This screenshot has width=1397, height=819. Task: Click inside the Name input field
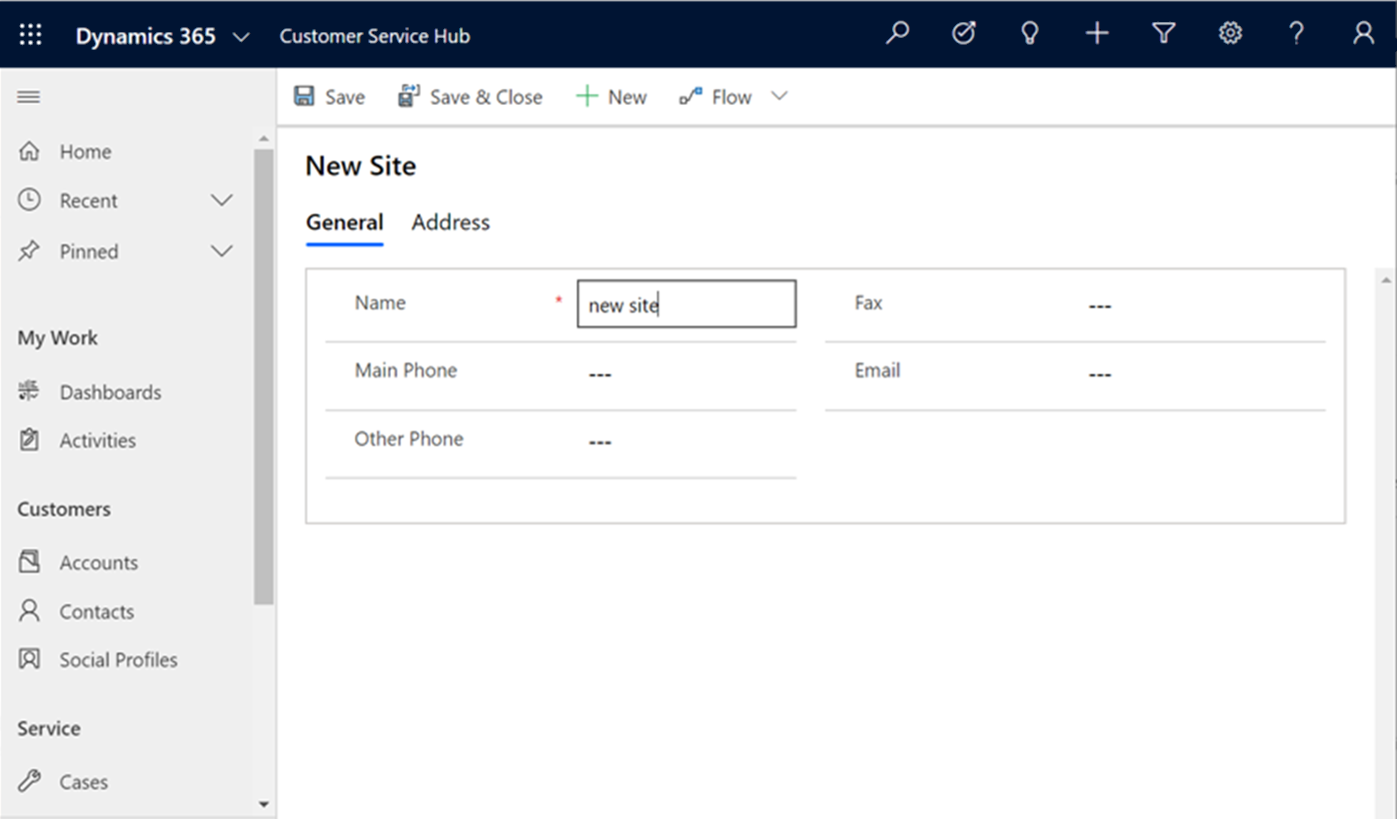point(685,303)
